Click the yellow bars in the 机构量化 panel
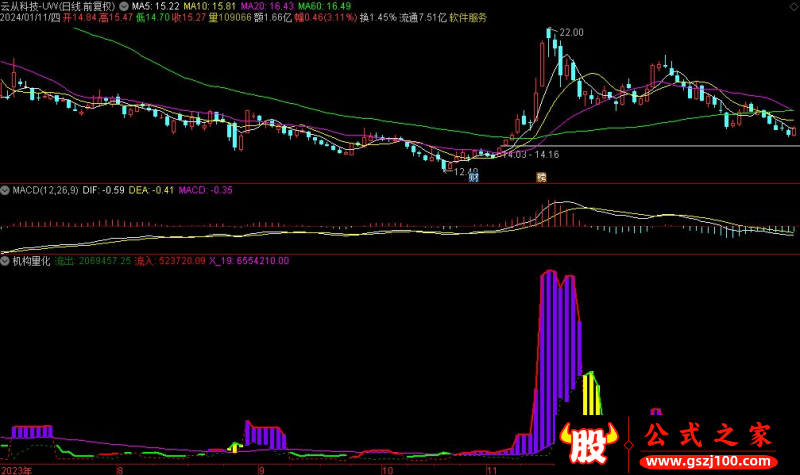800x475 pixels. coord(591,394)
